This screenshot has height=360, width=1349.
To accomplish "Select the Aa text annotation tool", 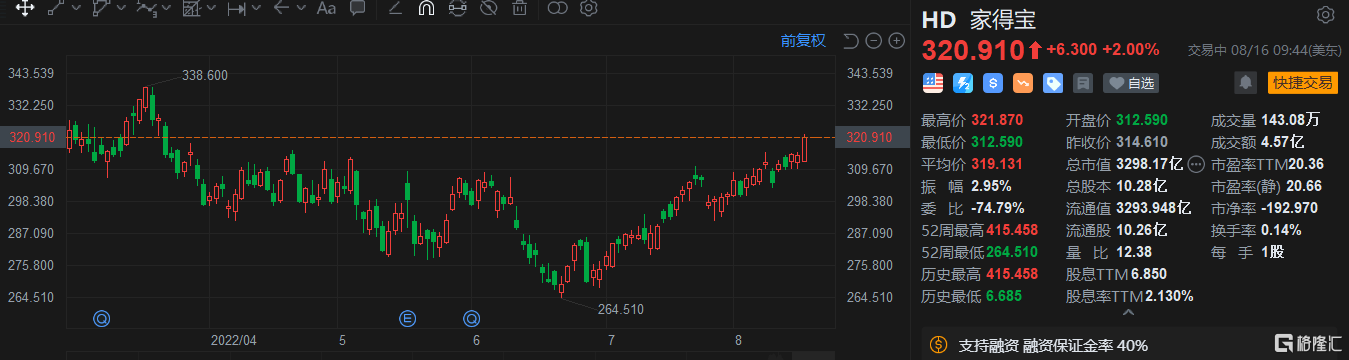I will tap(326, 9).
